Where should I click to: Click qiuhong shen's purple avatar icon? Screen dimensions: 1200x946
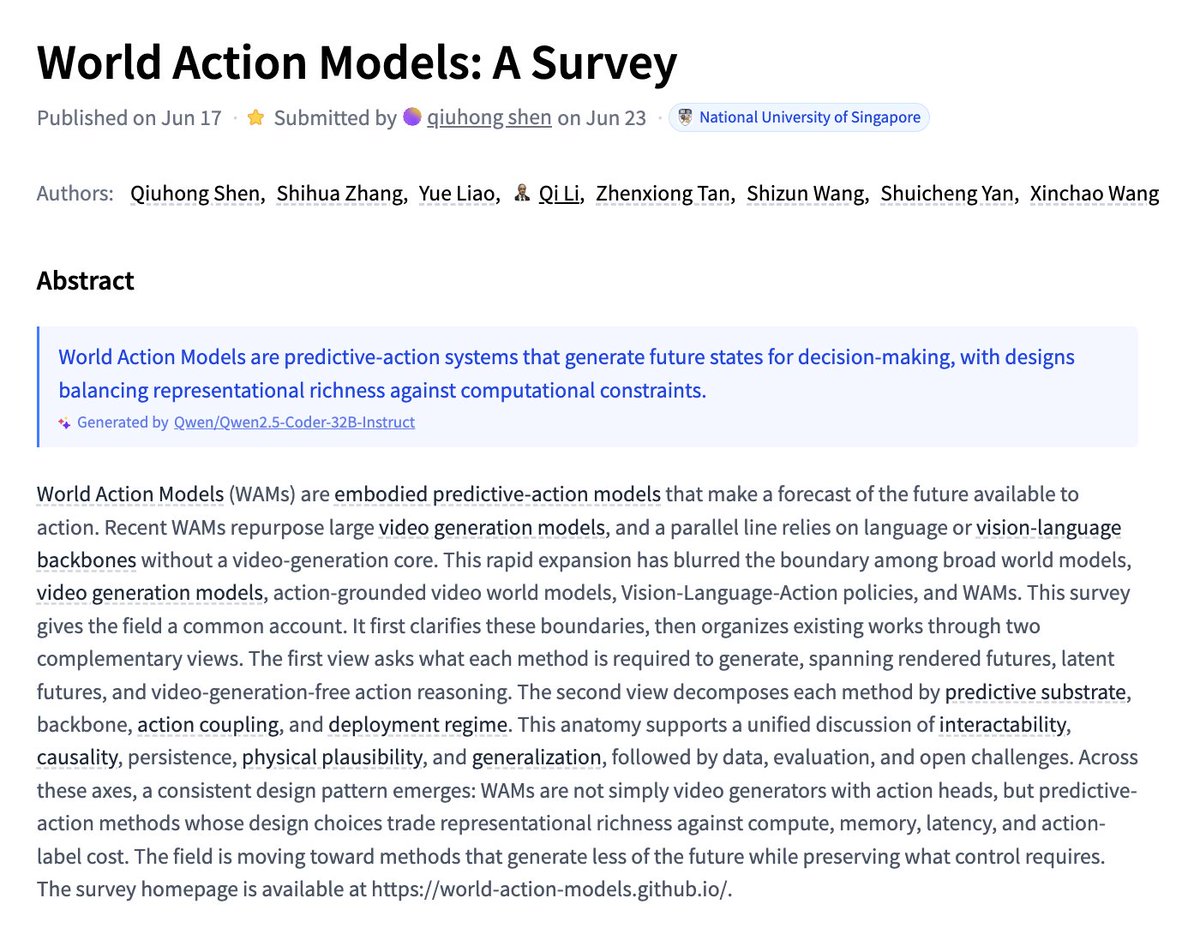coord(412,118)
